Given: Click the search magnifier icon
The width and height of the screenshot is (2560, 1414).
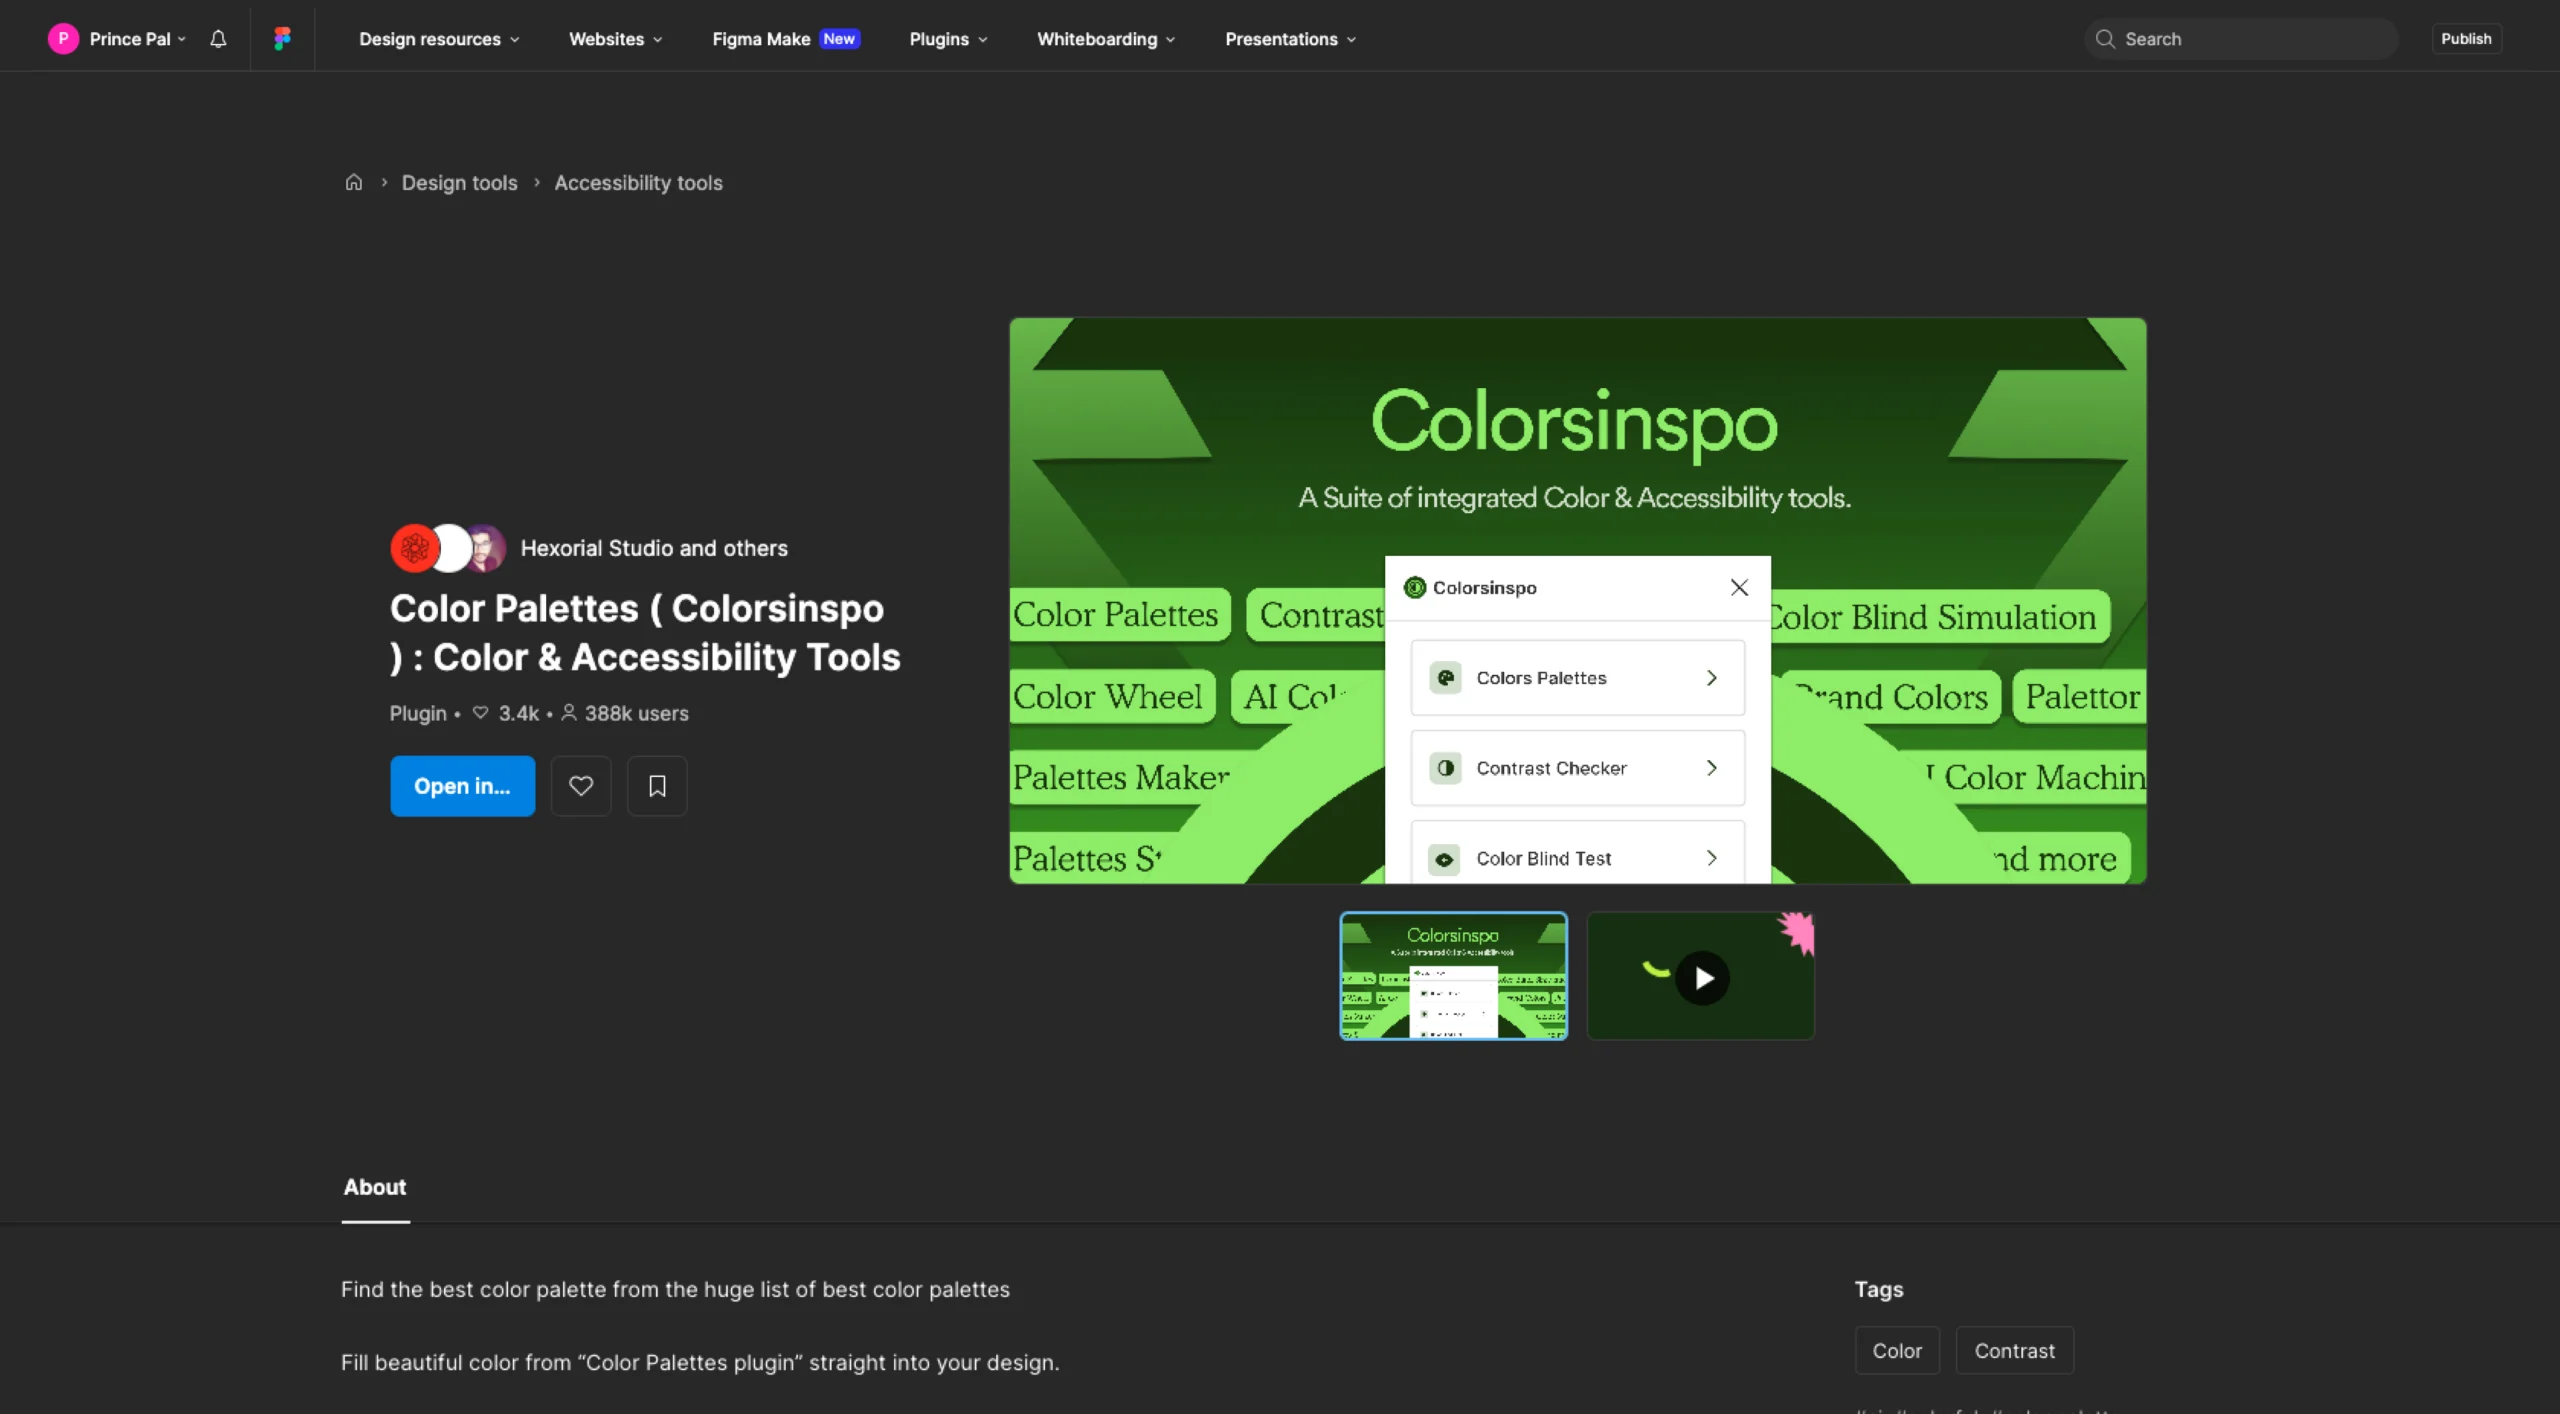Looking at the screenshot, I should point(2105,39).
